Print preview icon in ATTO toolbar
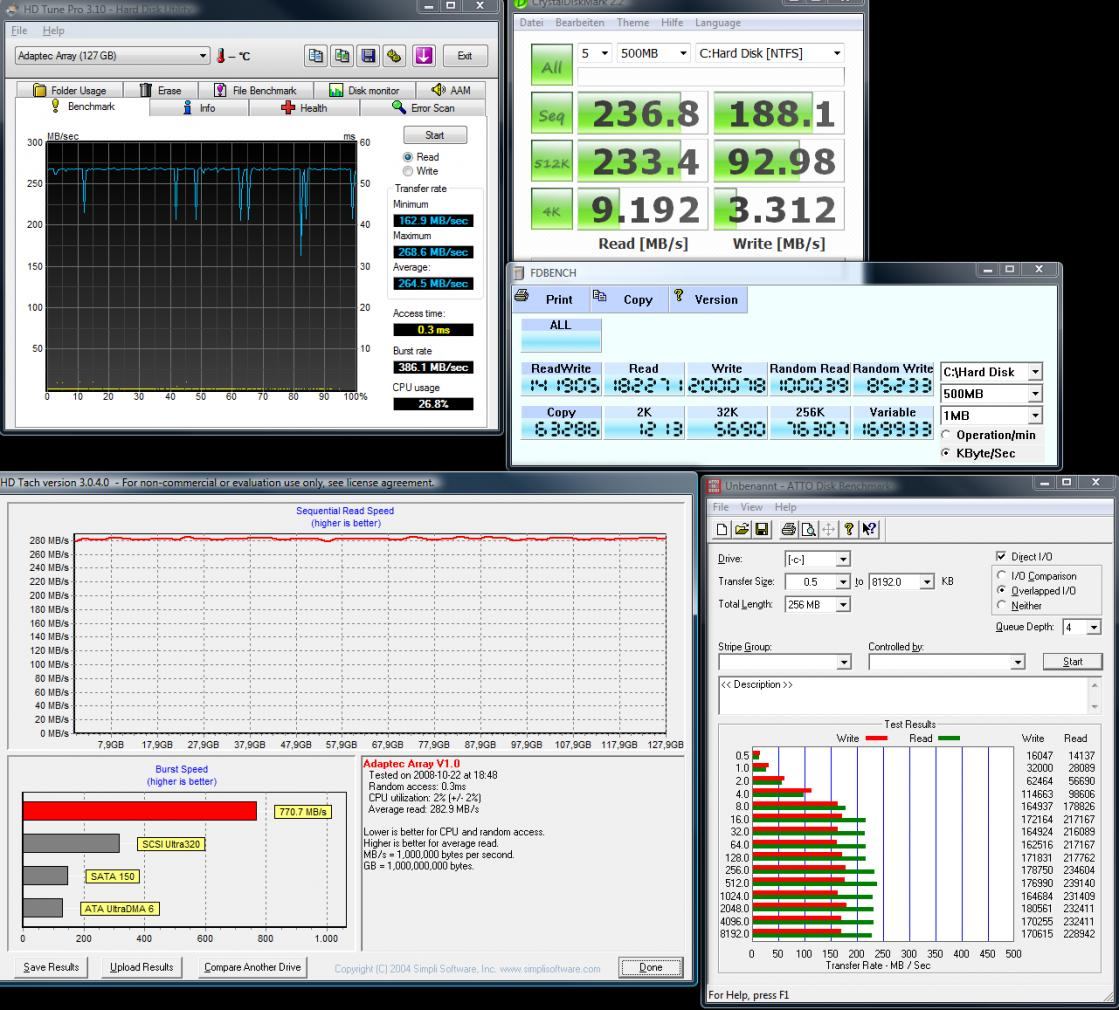 coord(809,530)
